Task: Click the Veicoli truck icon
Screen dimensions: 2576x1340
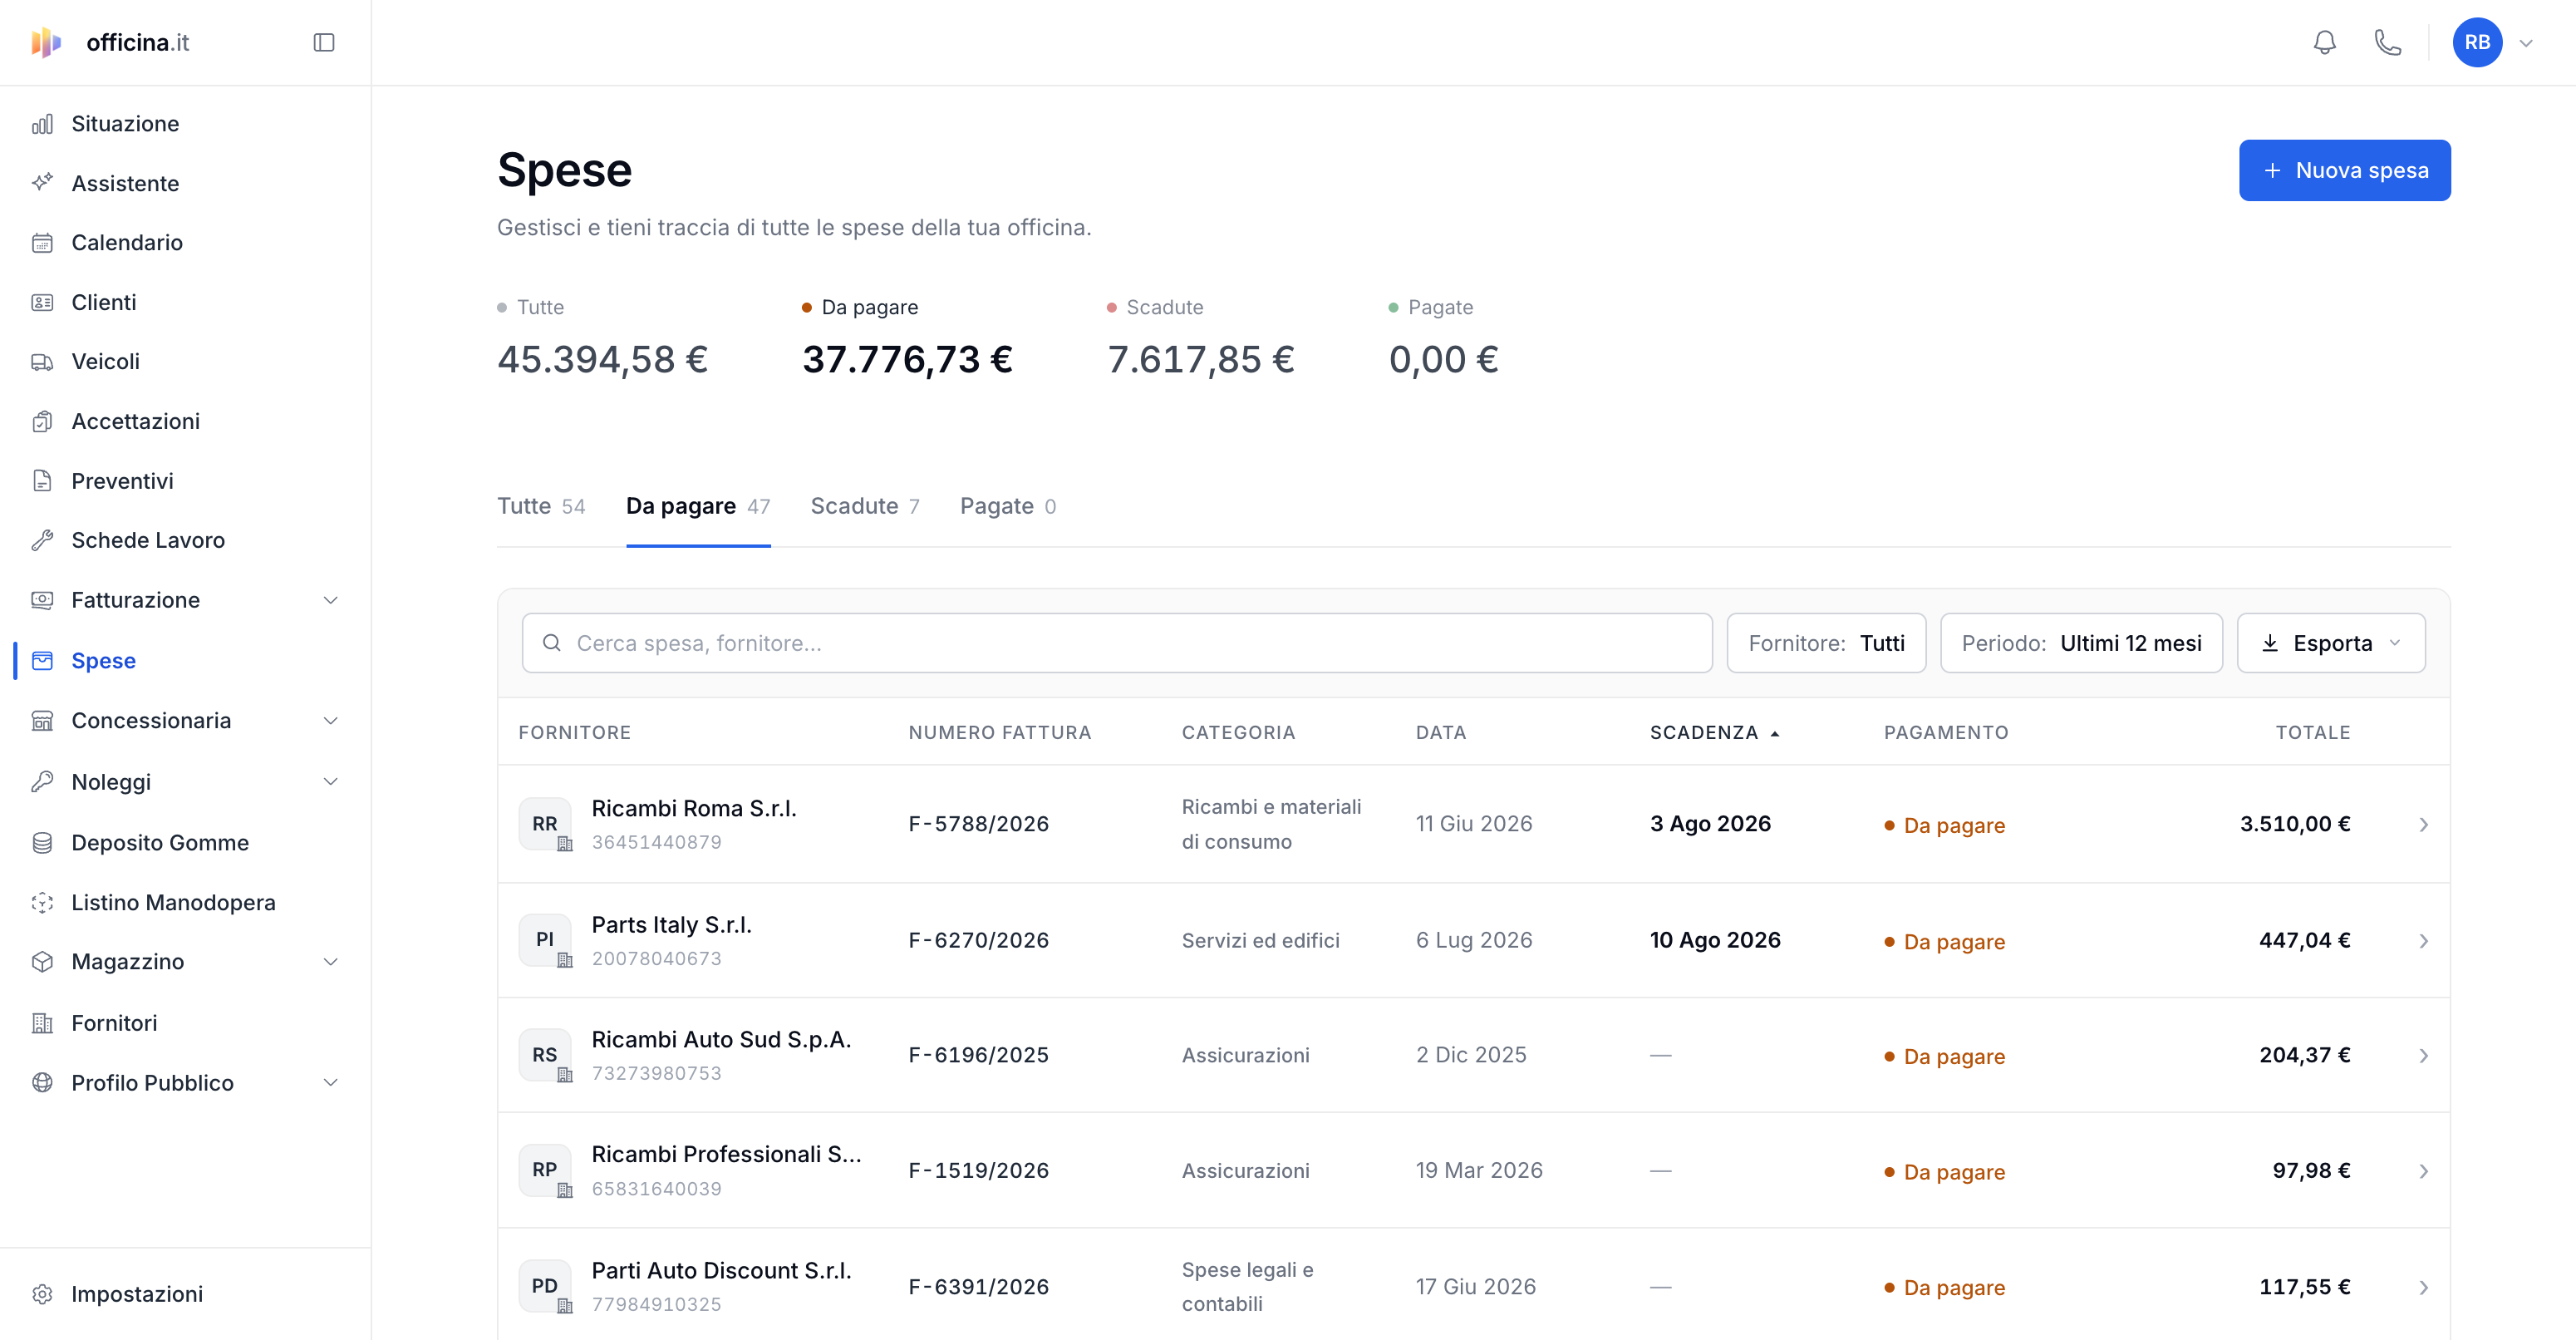Action: [x=42, y=362]
